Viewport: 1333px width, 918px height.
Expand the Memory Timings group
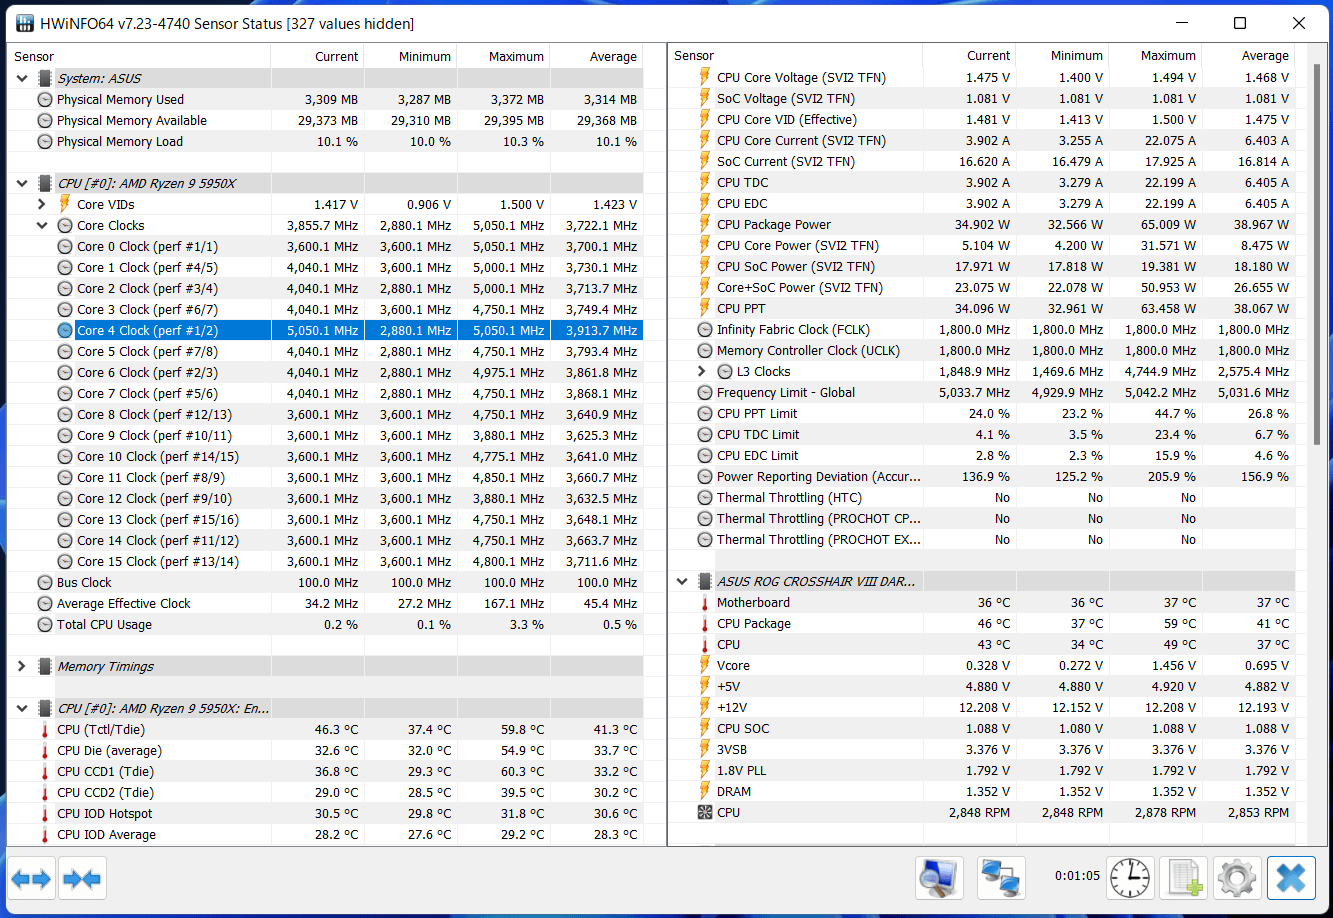click(x=22, y=666)
